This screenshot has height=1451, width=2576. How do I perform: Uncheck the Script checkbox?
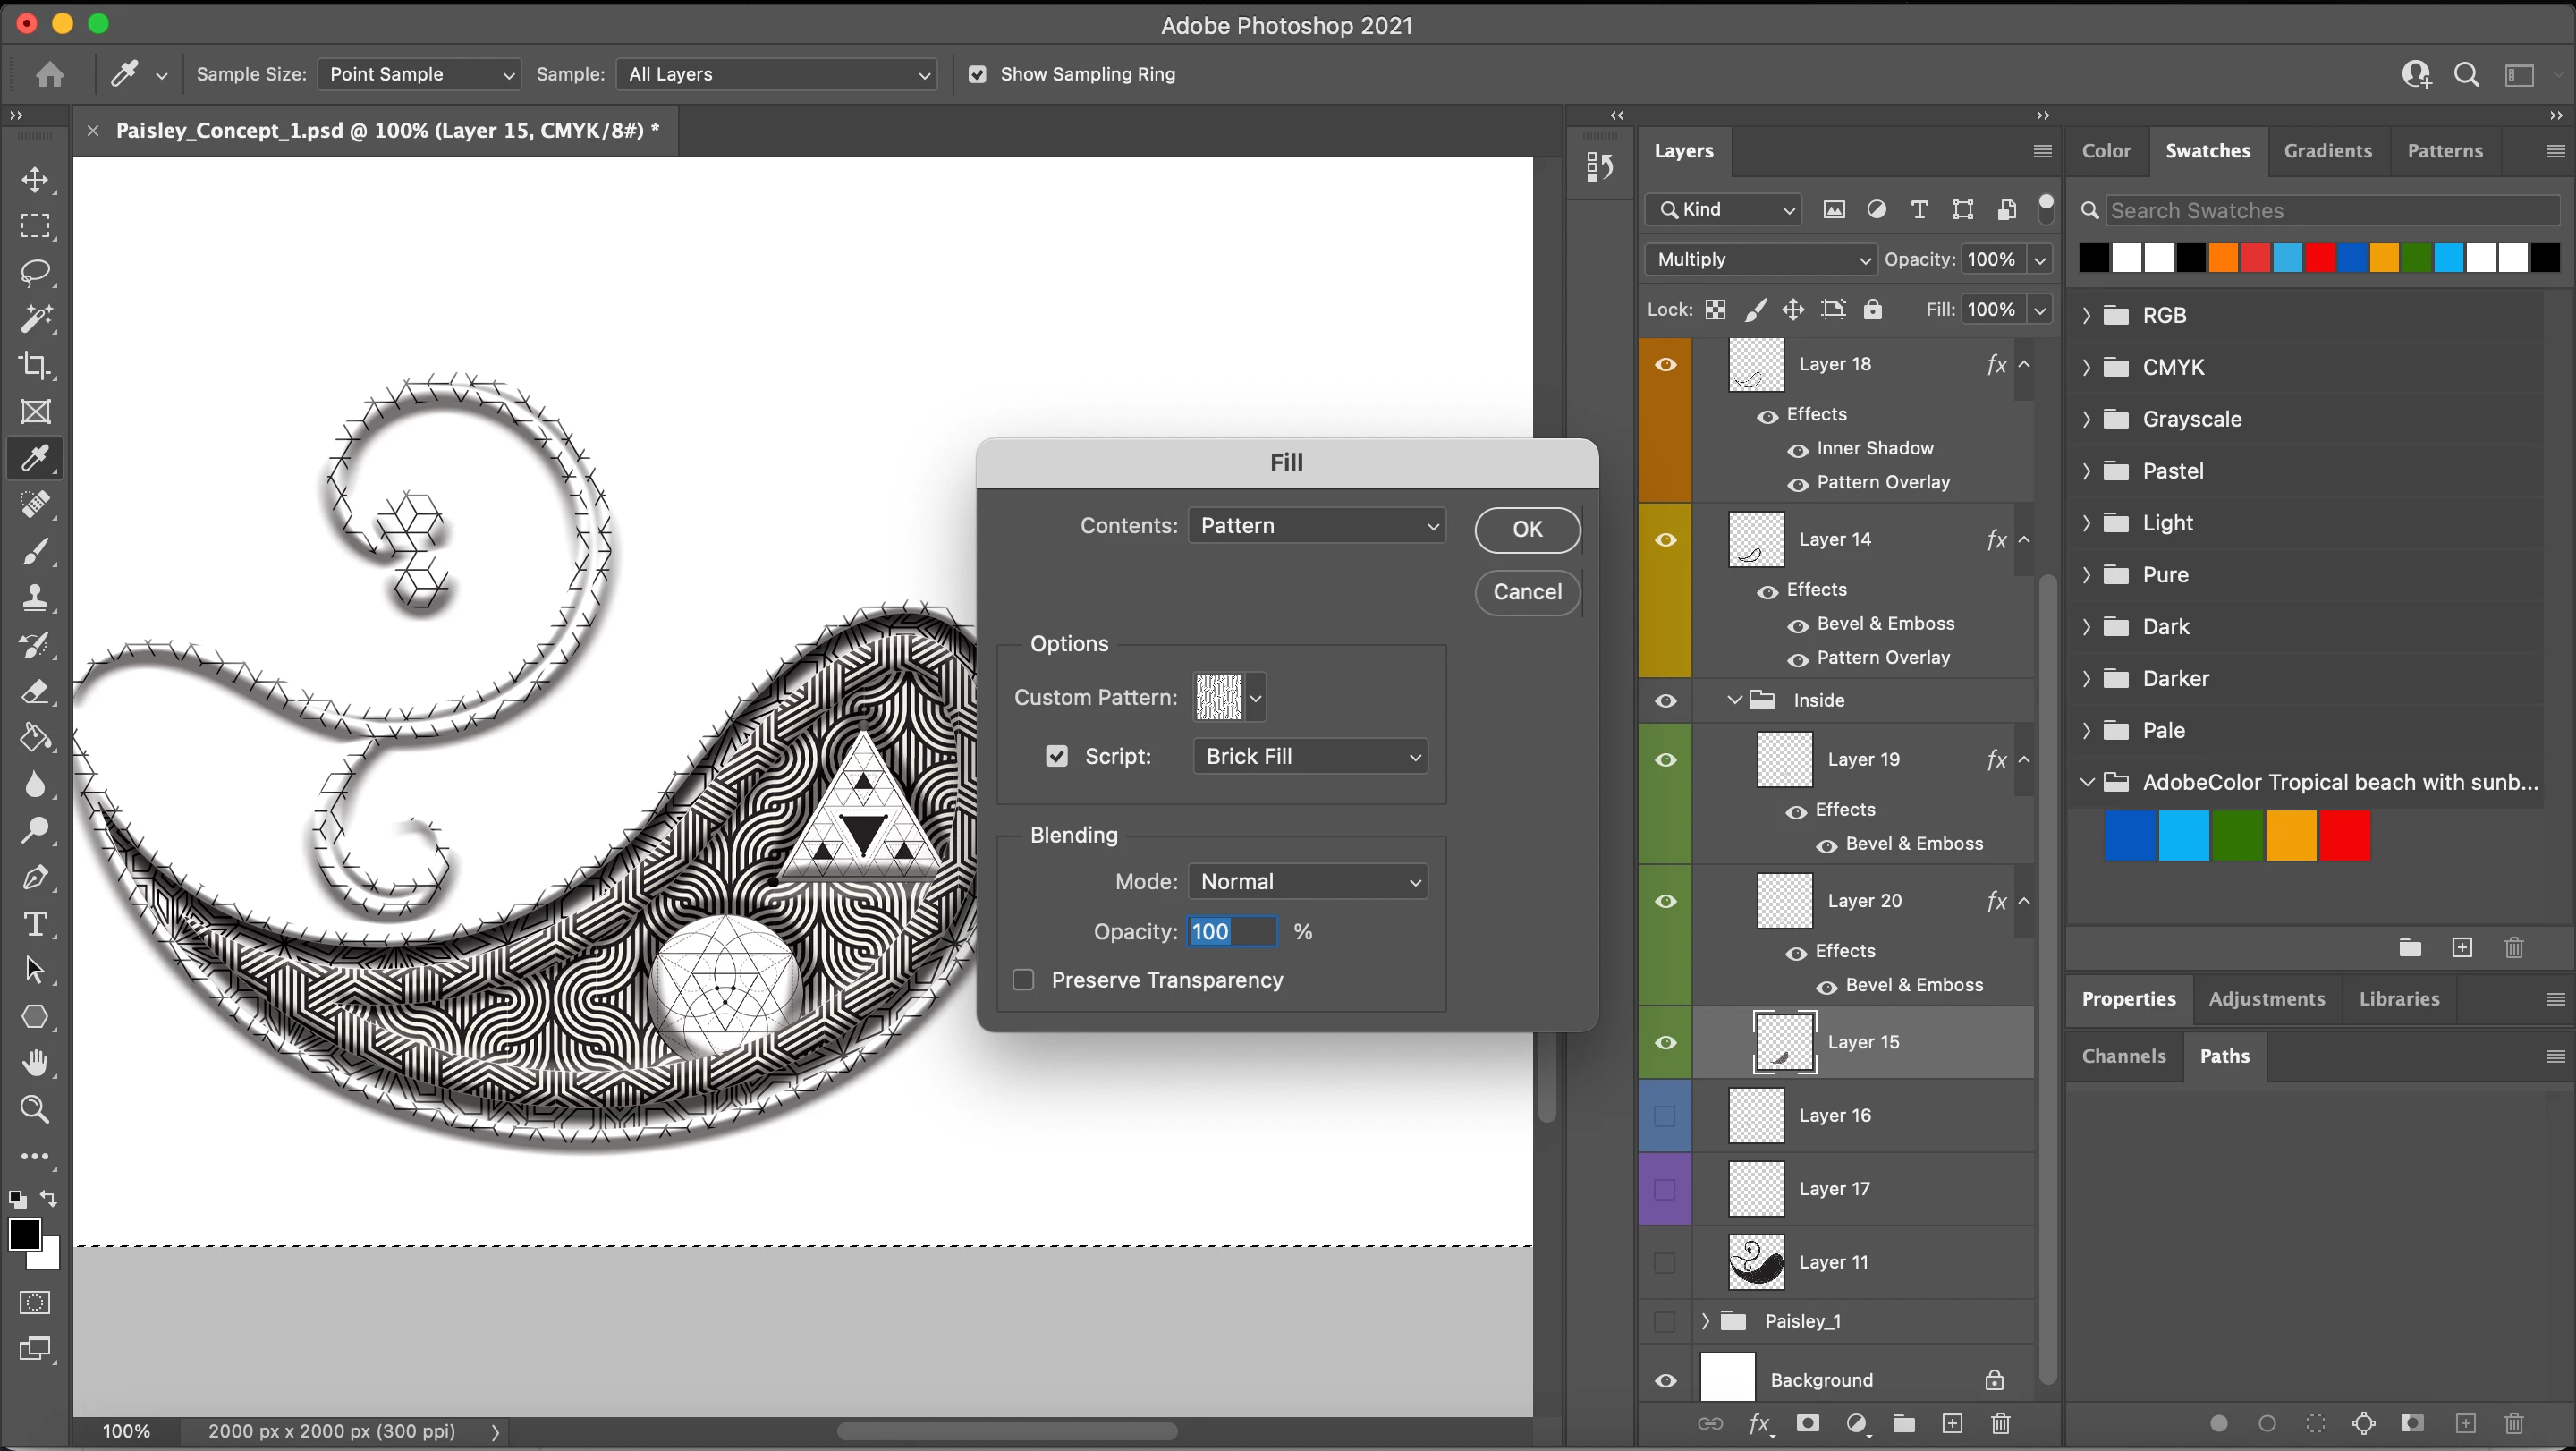point(1056,756)
